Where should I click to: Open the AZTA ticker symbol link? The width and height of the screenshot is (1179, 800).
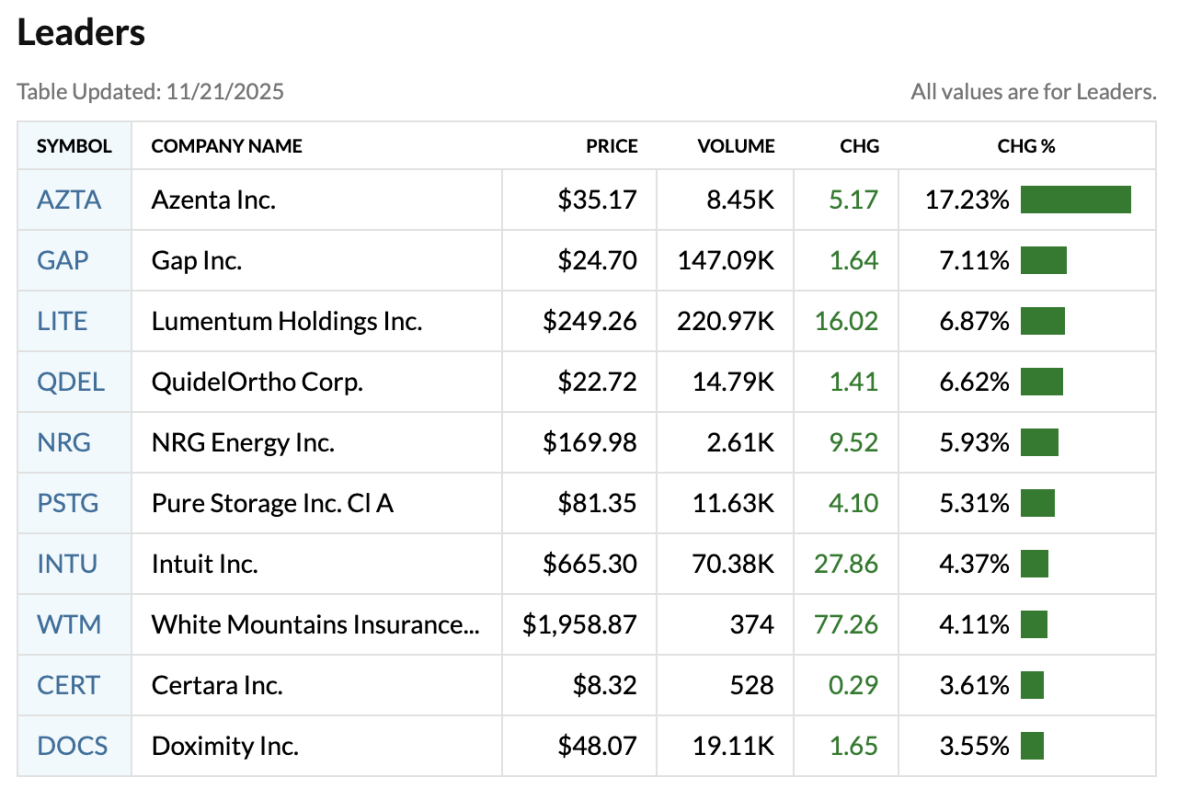[69, 200]
